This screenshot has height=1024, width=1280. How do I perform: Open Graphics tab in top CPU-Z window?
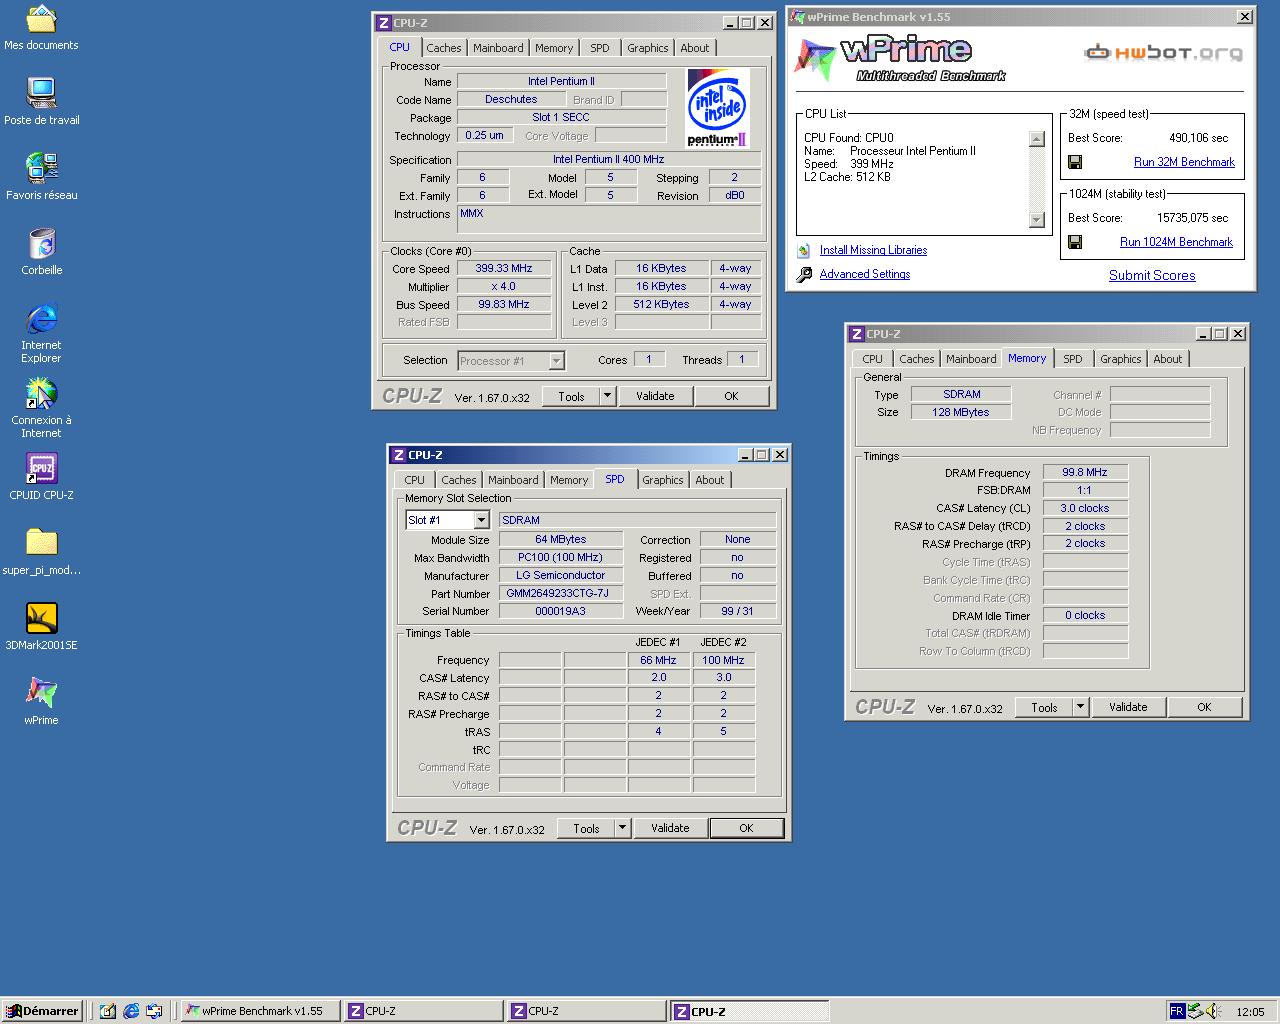(648, 48)
